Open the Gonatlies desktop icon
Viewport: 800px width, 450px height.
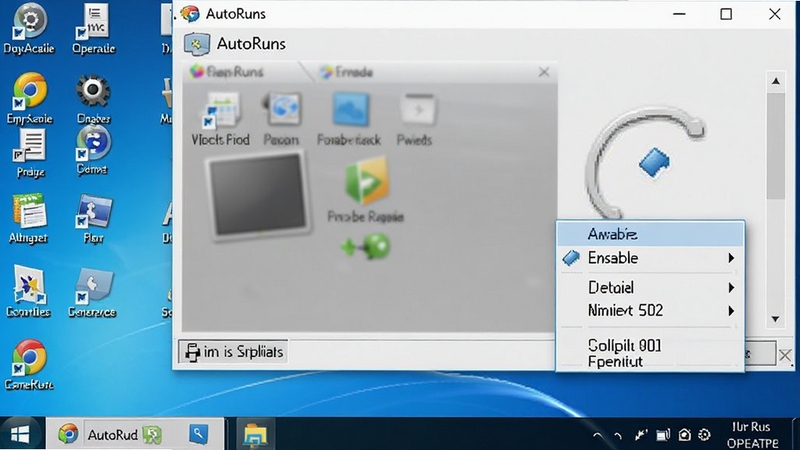coord(29,291)
